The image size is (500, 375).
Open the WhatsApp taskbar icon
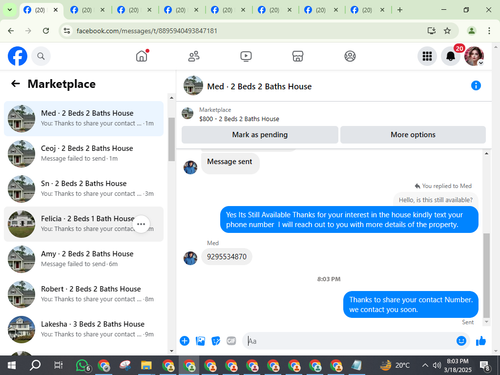(x=82, y=365)
